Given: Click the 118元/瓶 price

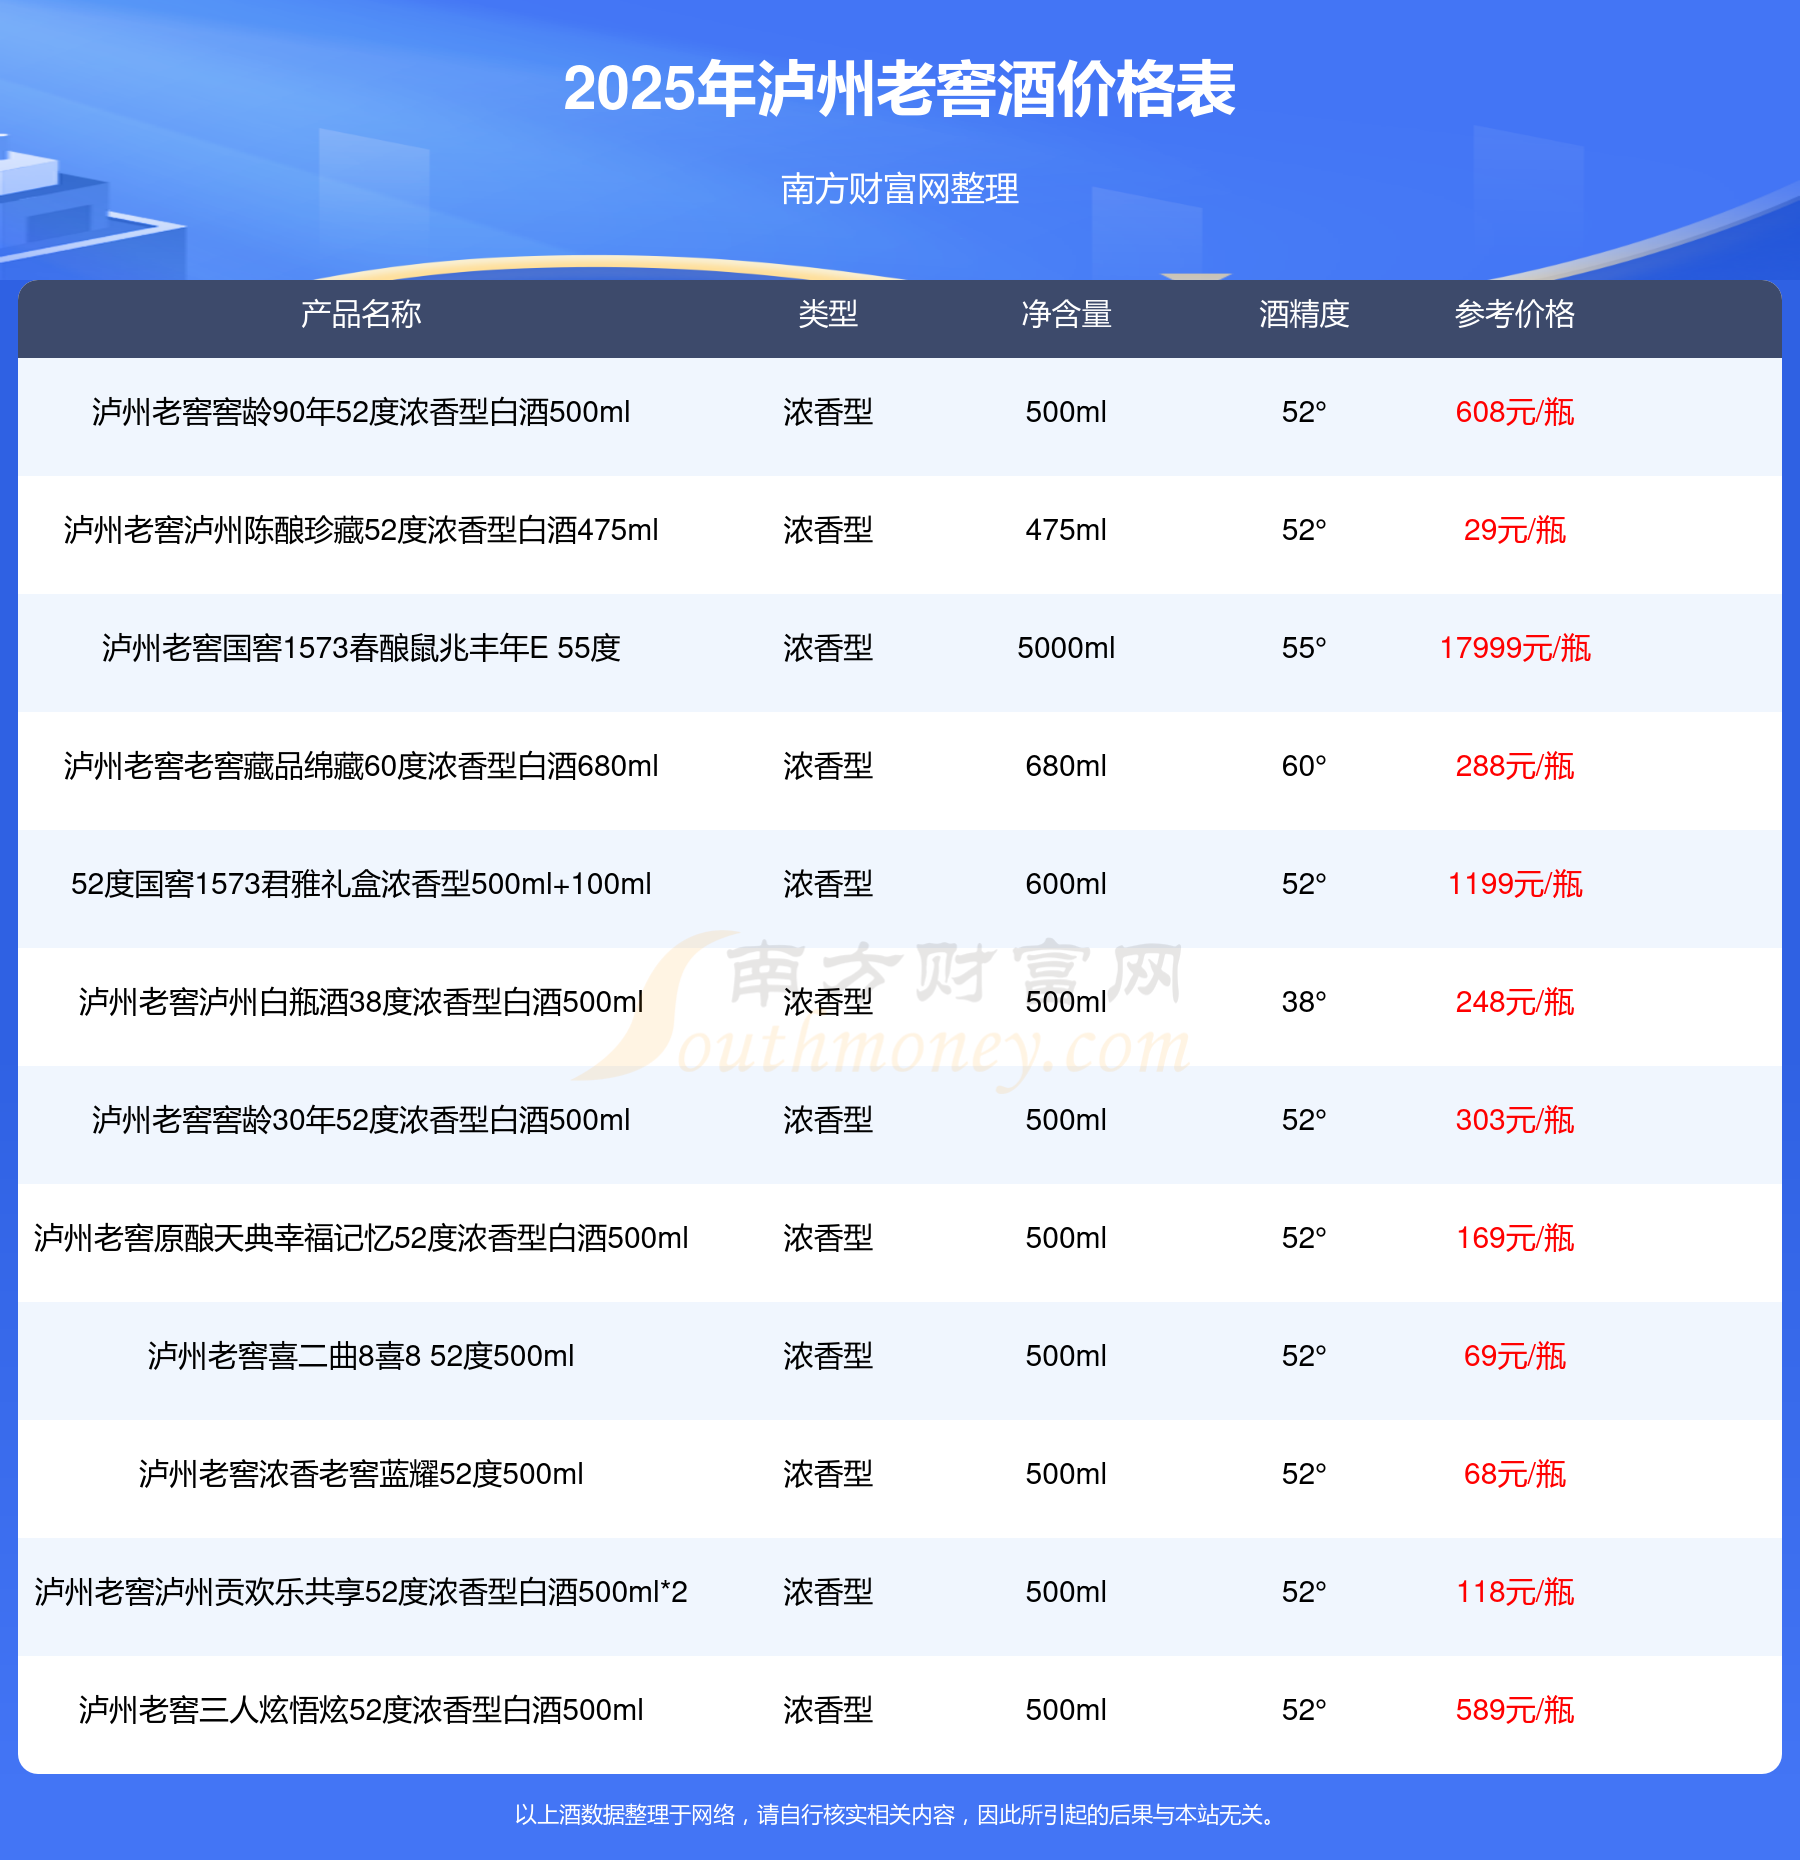Looking at the screenshot, I should click(1515, 1592).
